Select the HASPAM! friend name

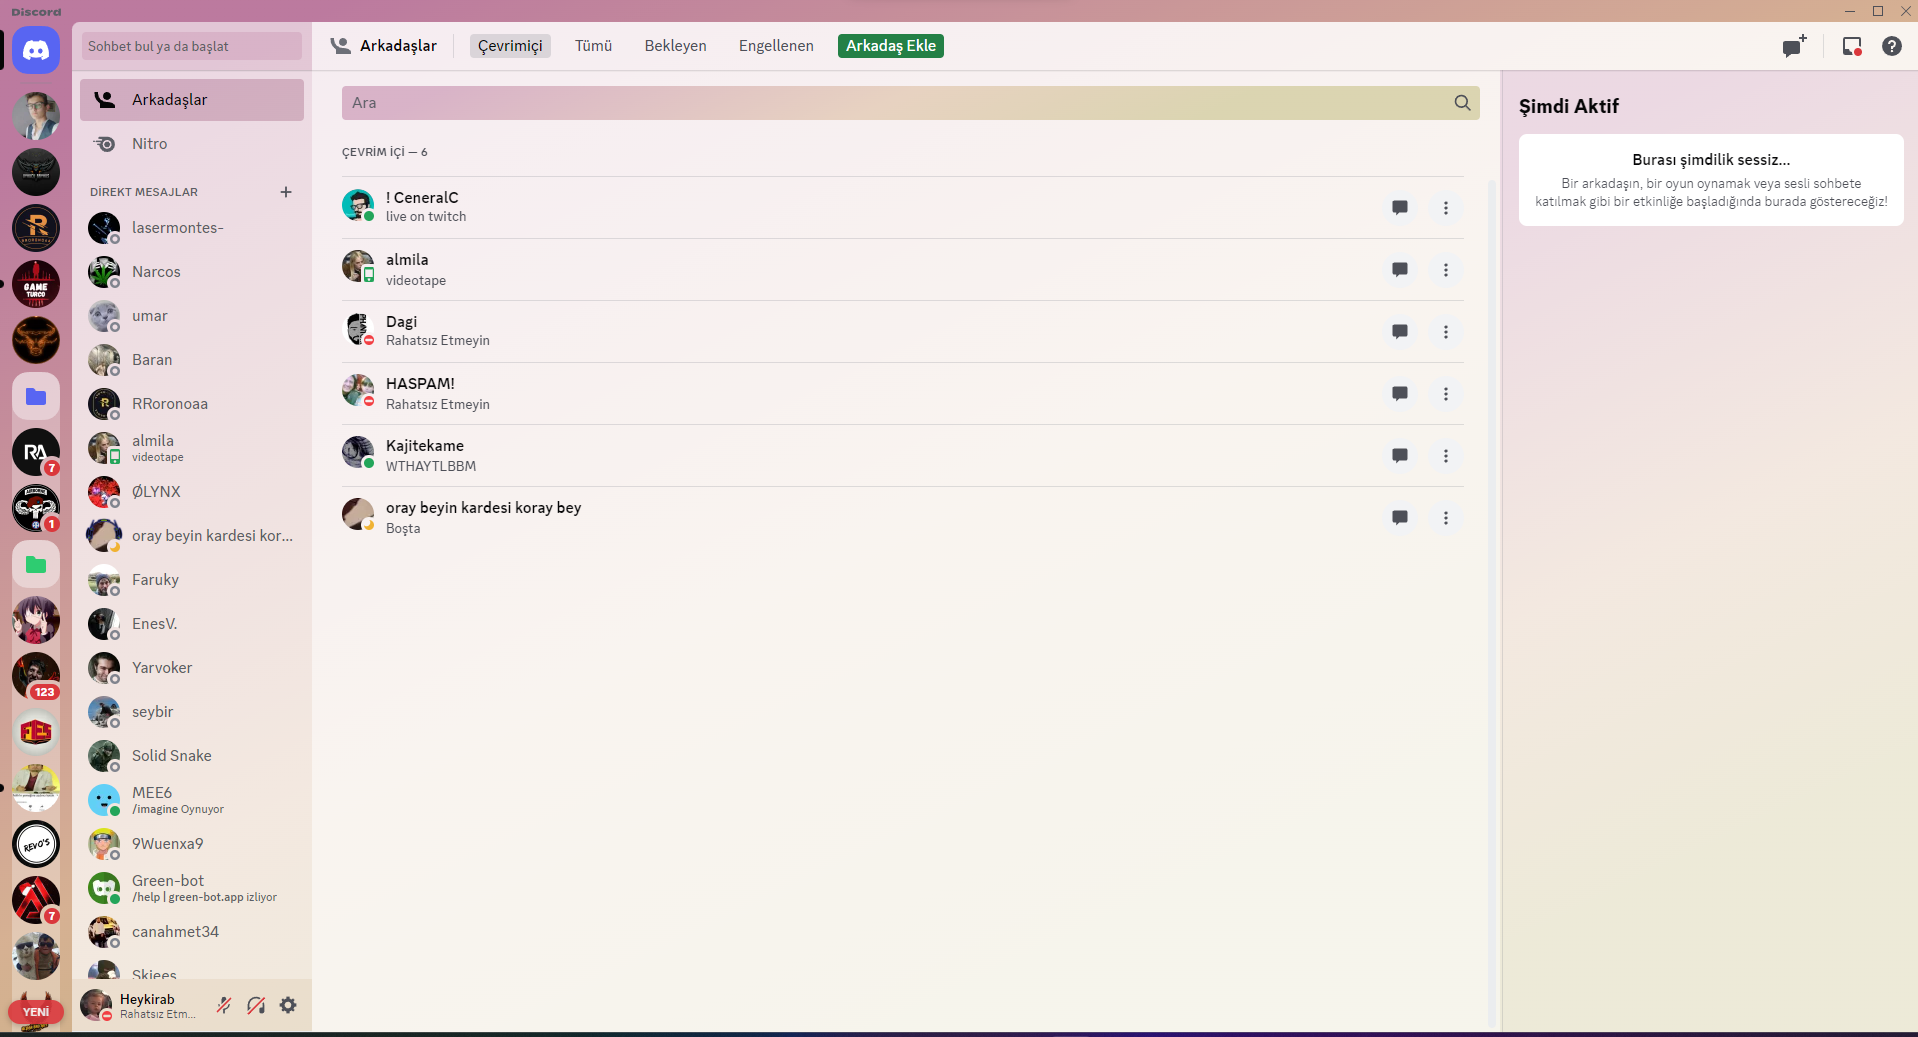pyautogui.click(x=420, y=384)
